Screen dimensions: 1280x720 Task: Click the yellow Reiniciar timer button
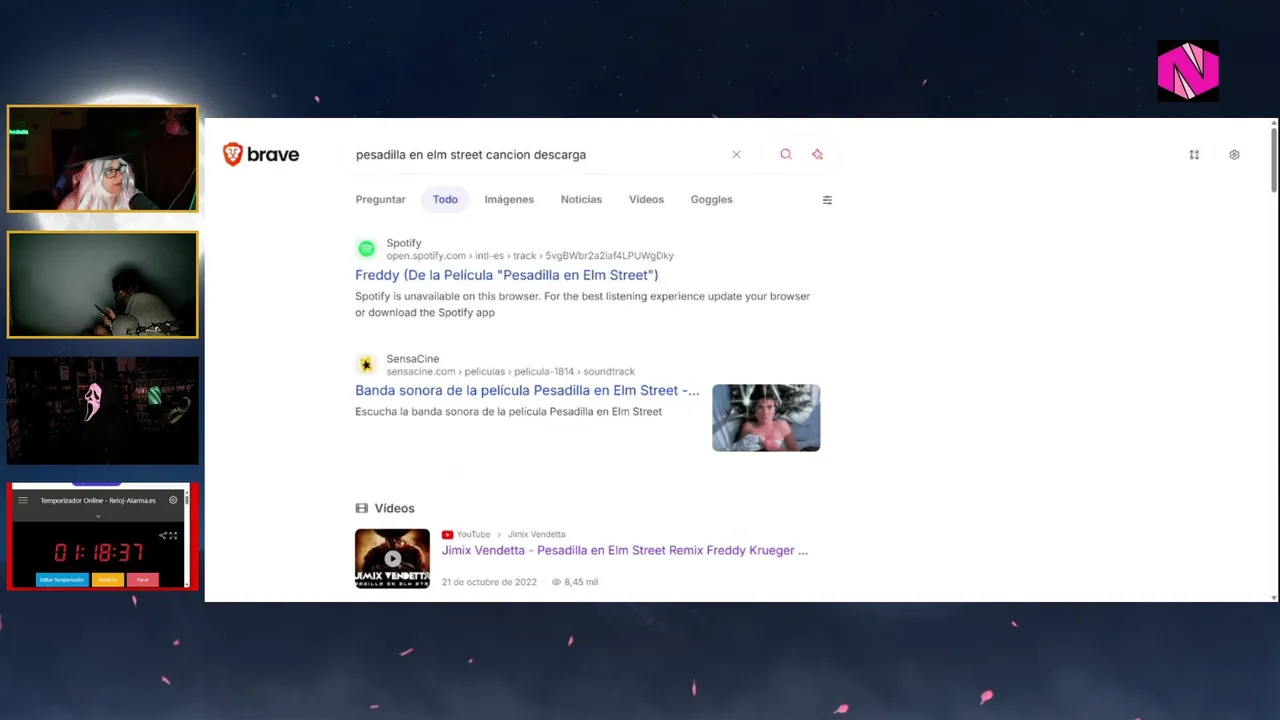point(107,579)
